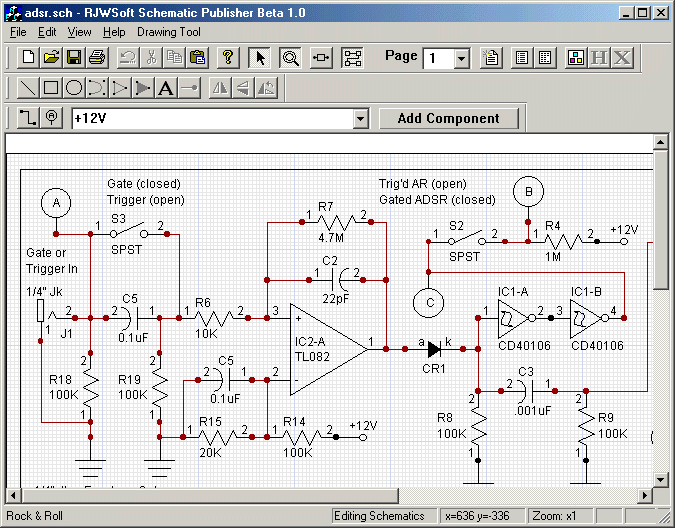The height and width of the screenshot is (528, 675).
Task: Save the schematic with the floppy disk icon
Action: pos(73,58)
